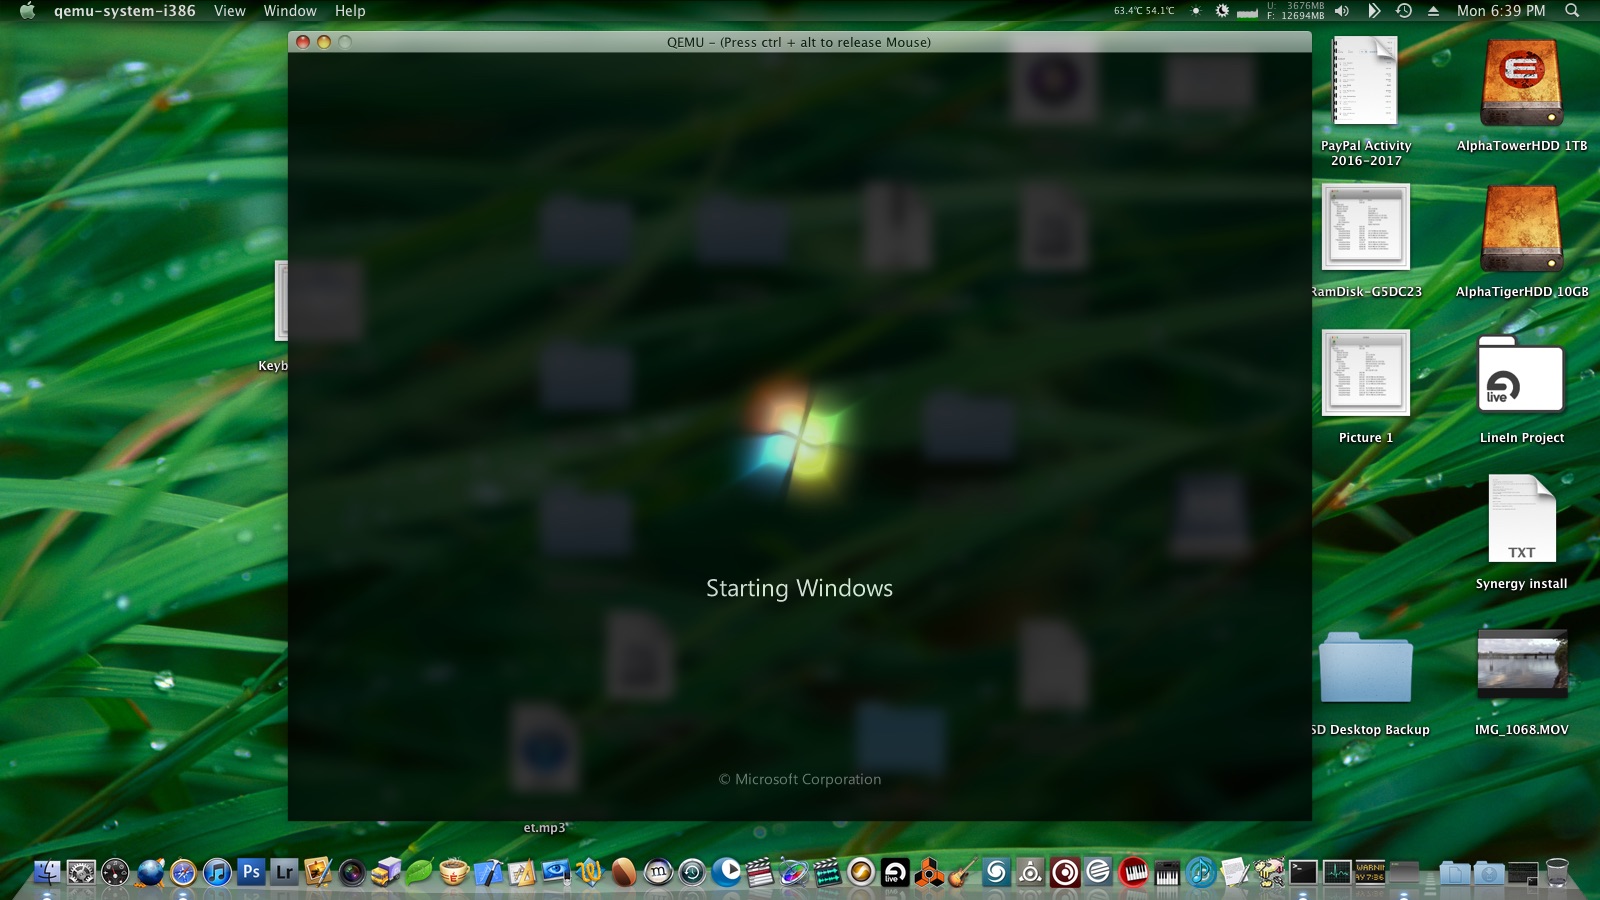Open the qemu-system-i386 application menu
The width and height of the screenshot is (1600, 900).
[124, 11]
